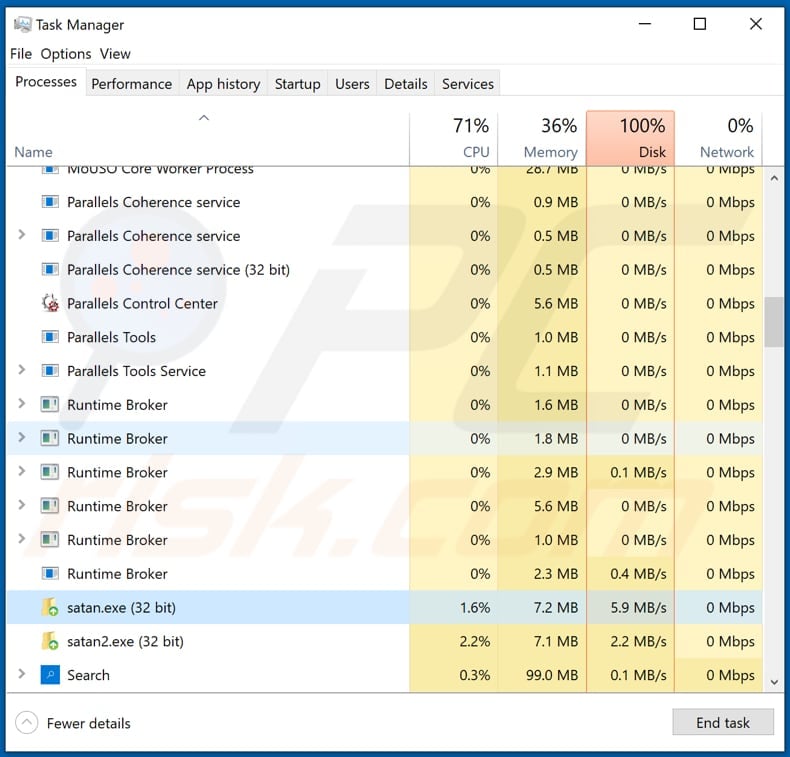Screen dimensions: 790x757
Task: Sort processes by Disk column
Action: (630, 138)
